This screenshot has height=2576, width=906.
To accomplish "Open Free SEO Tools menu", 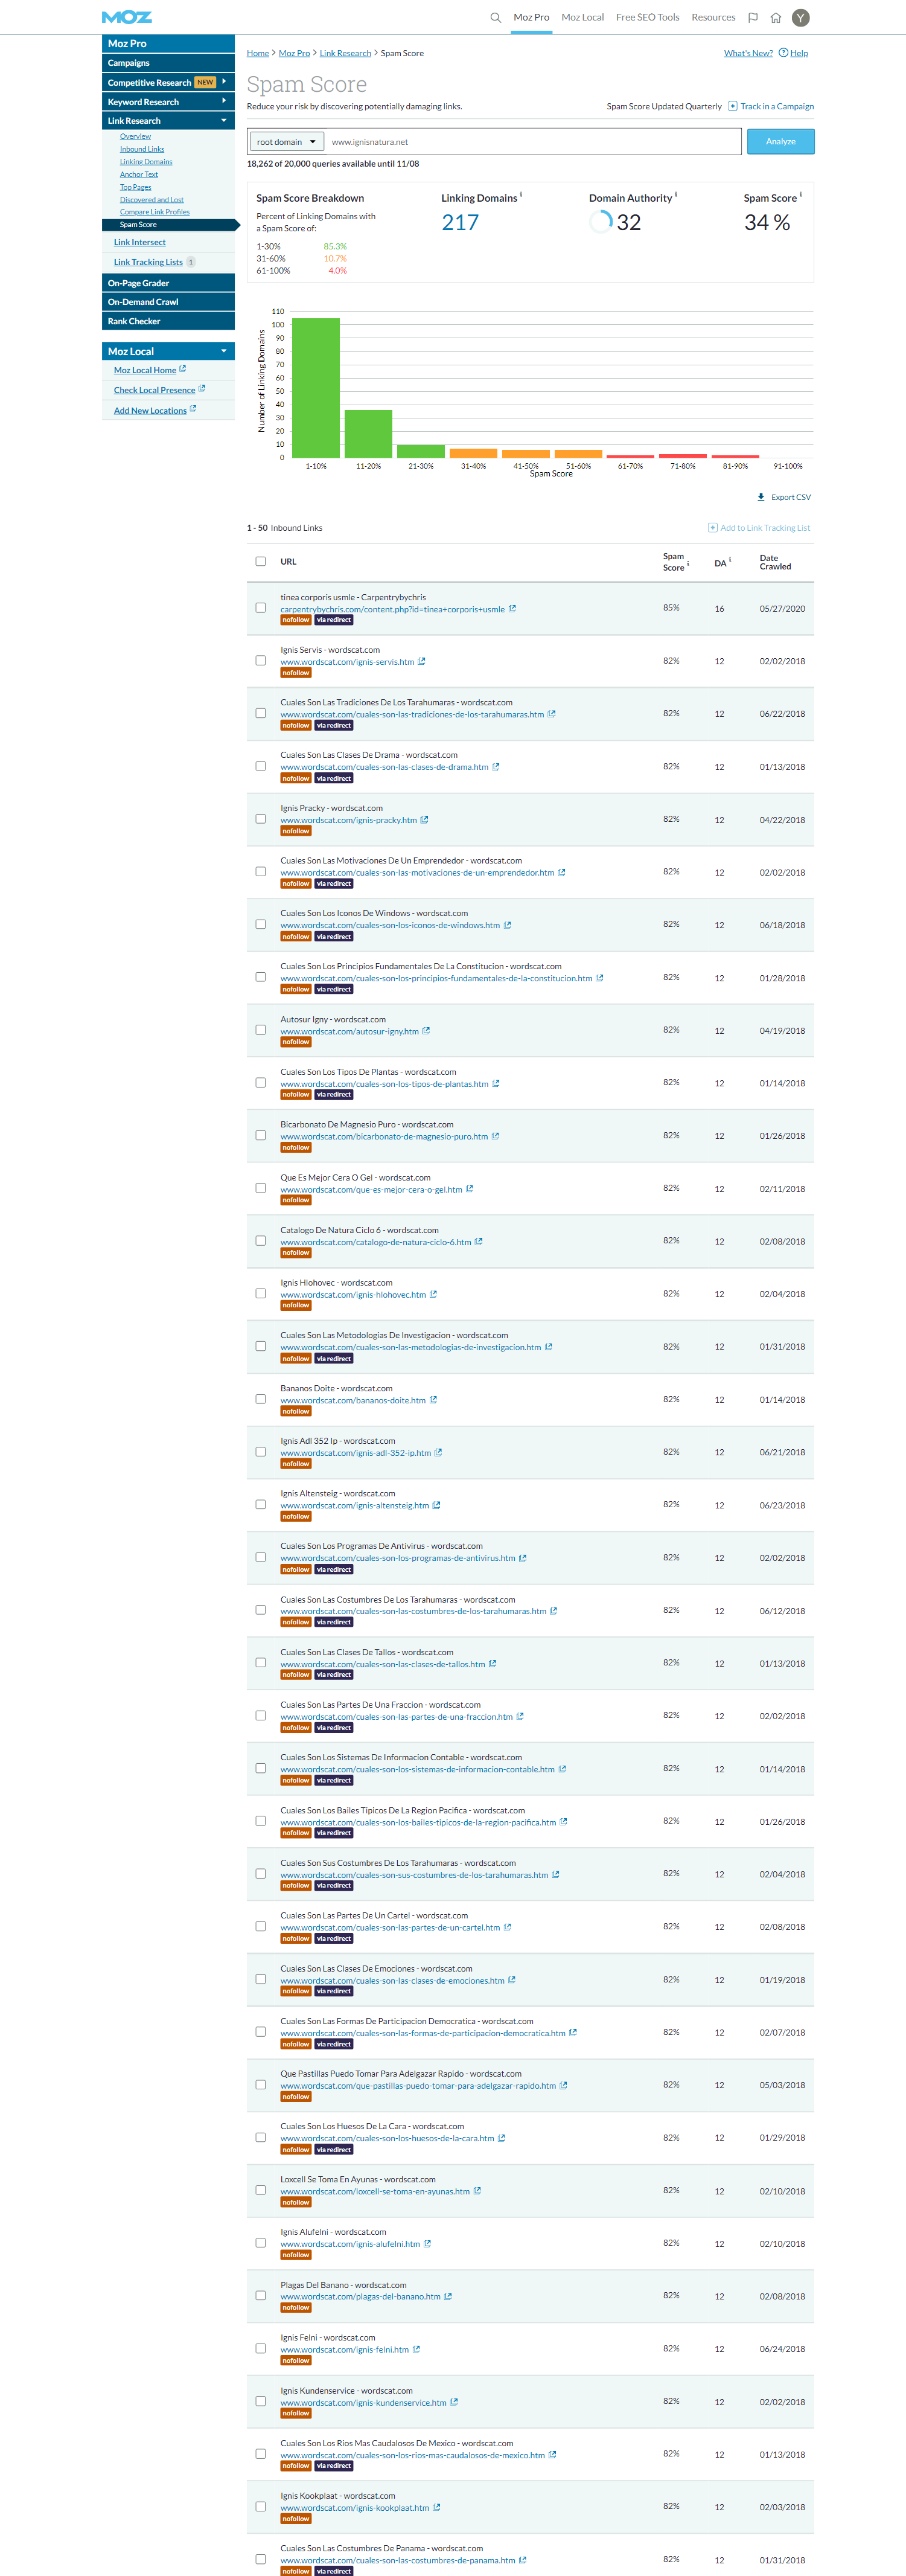I will tap(647, 17).
